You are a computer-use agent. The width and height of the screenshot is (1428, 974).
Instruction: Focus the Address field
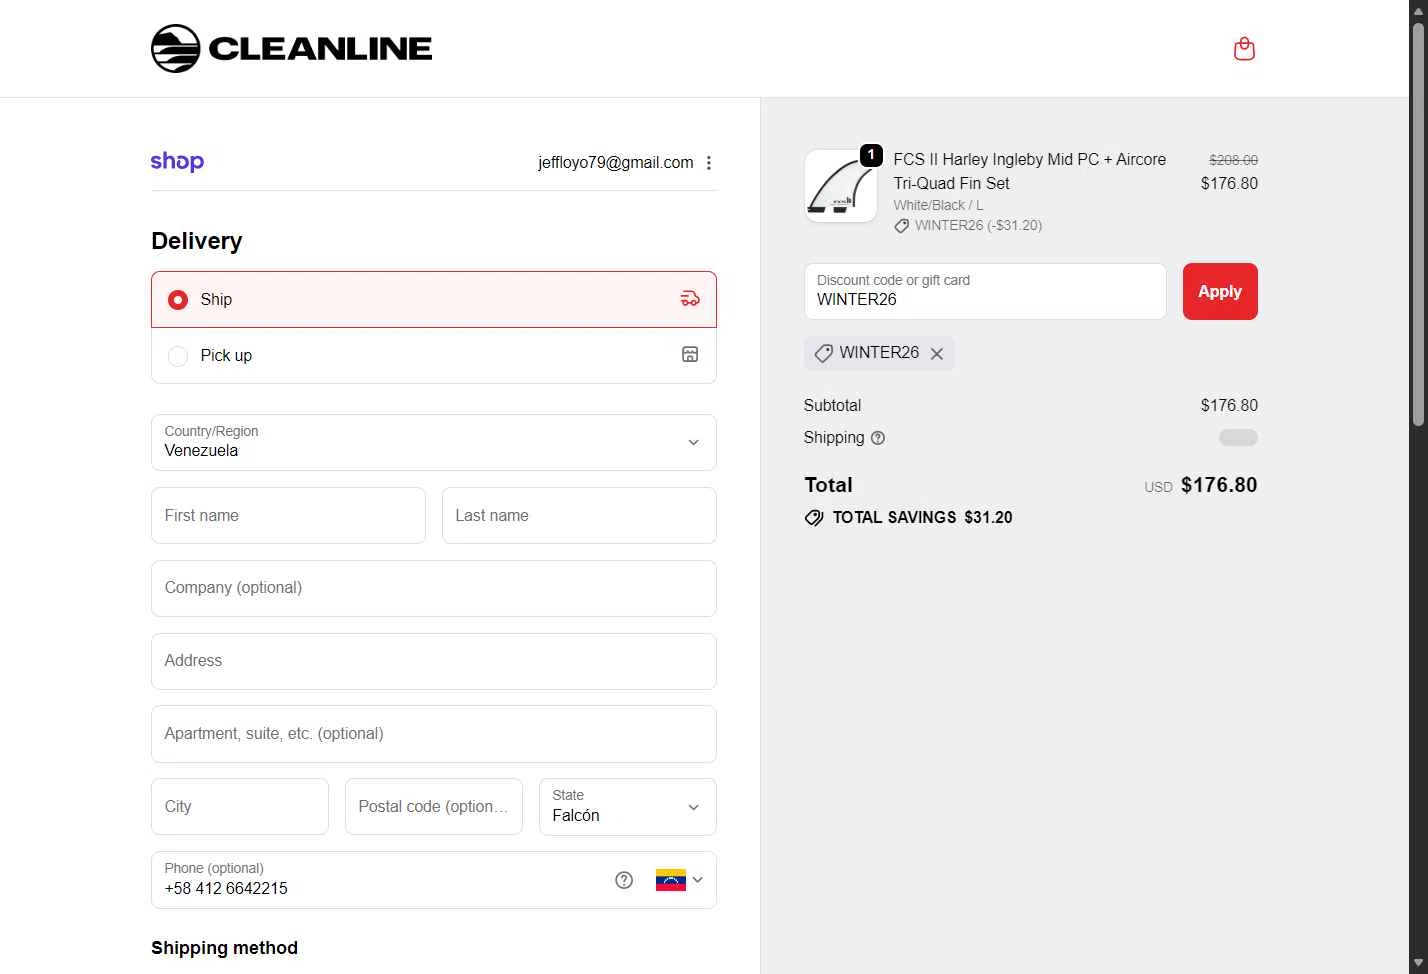(x=434, y=661)
